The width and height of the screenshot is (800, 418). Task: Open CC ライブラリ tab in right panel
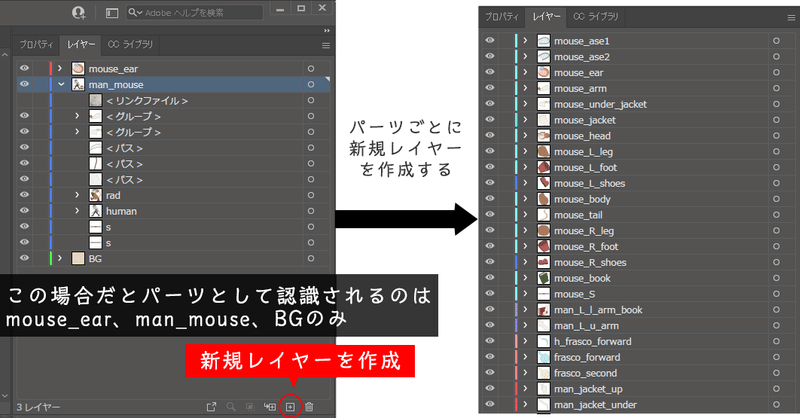(x=595, y=17)
